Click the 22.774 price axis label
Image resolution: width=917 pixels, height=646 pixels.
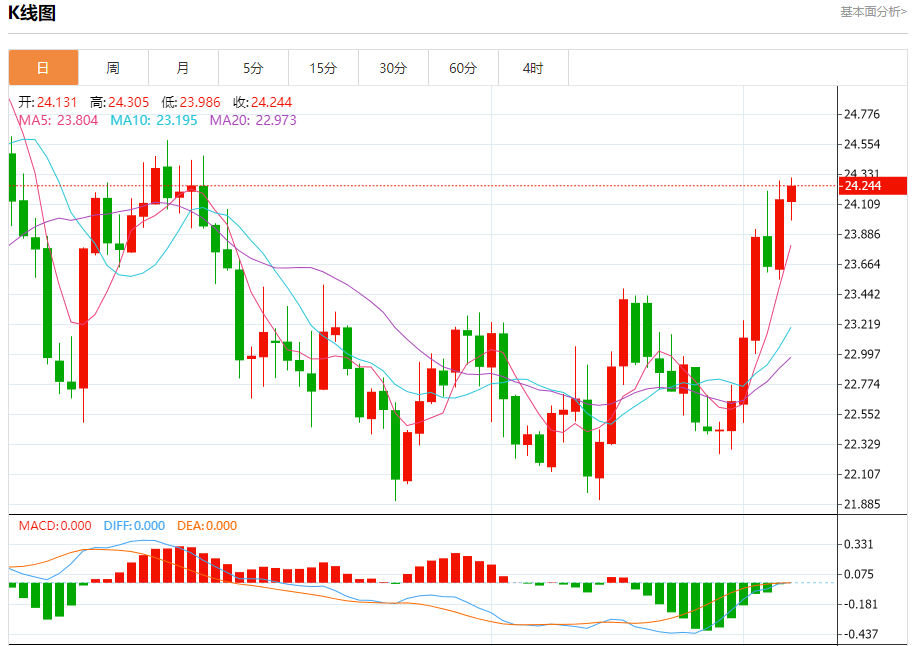(x=862, y=384)
